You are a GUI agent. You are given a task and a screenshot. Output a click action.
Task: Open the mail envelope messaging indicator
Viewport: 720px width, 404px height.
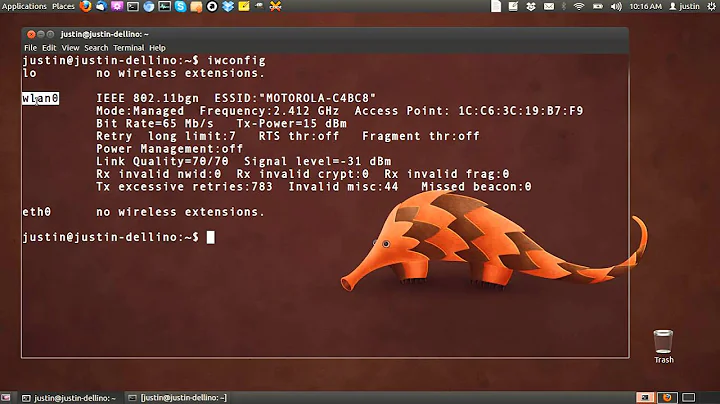coord(549,6)
